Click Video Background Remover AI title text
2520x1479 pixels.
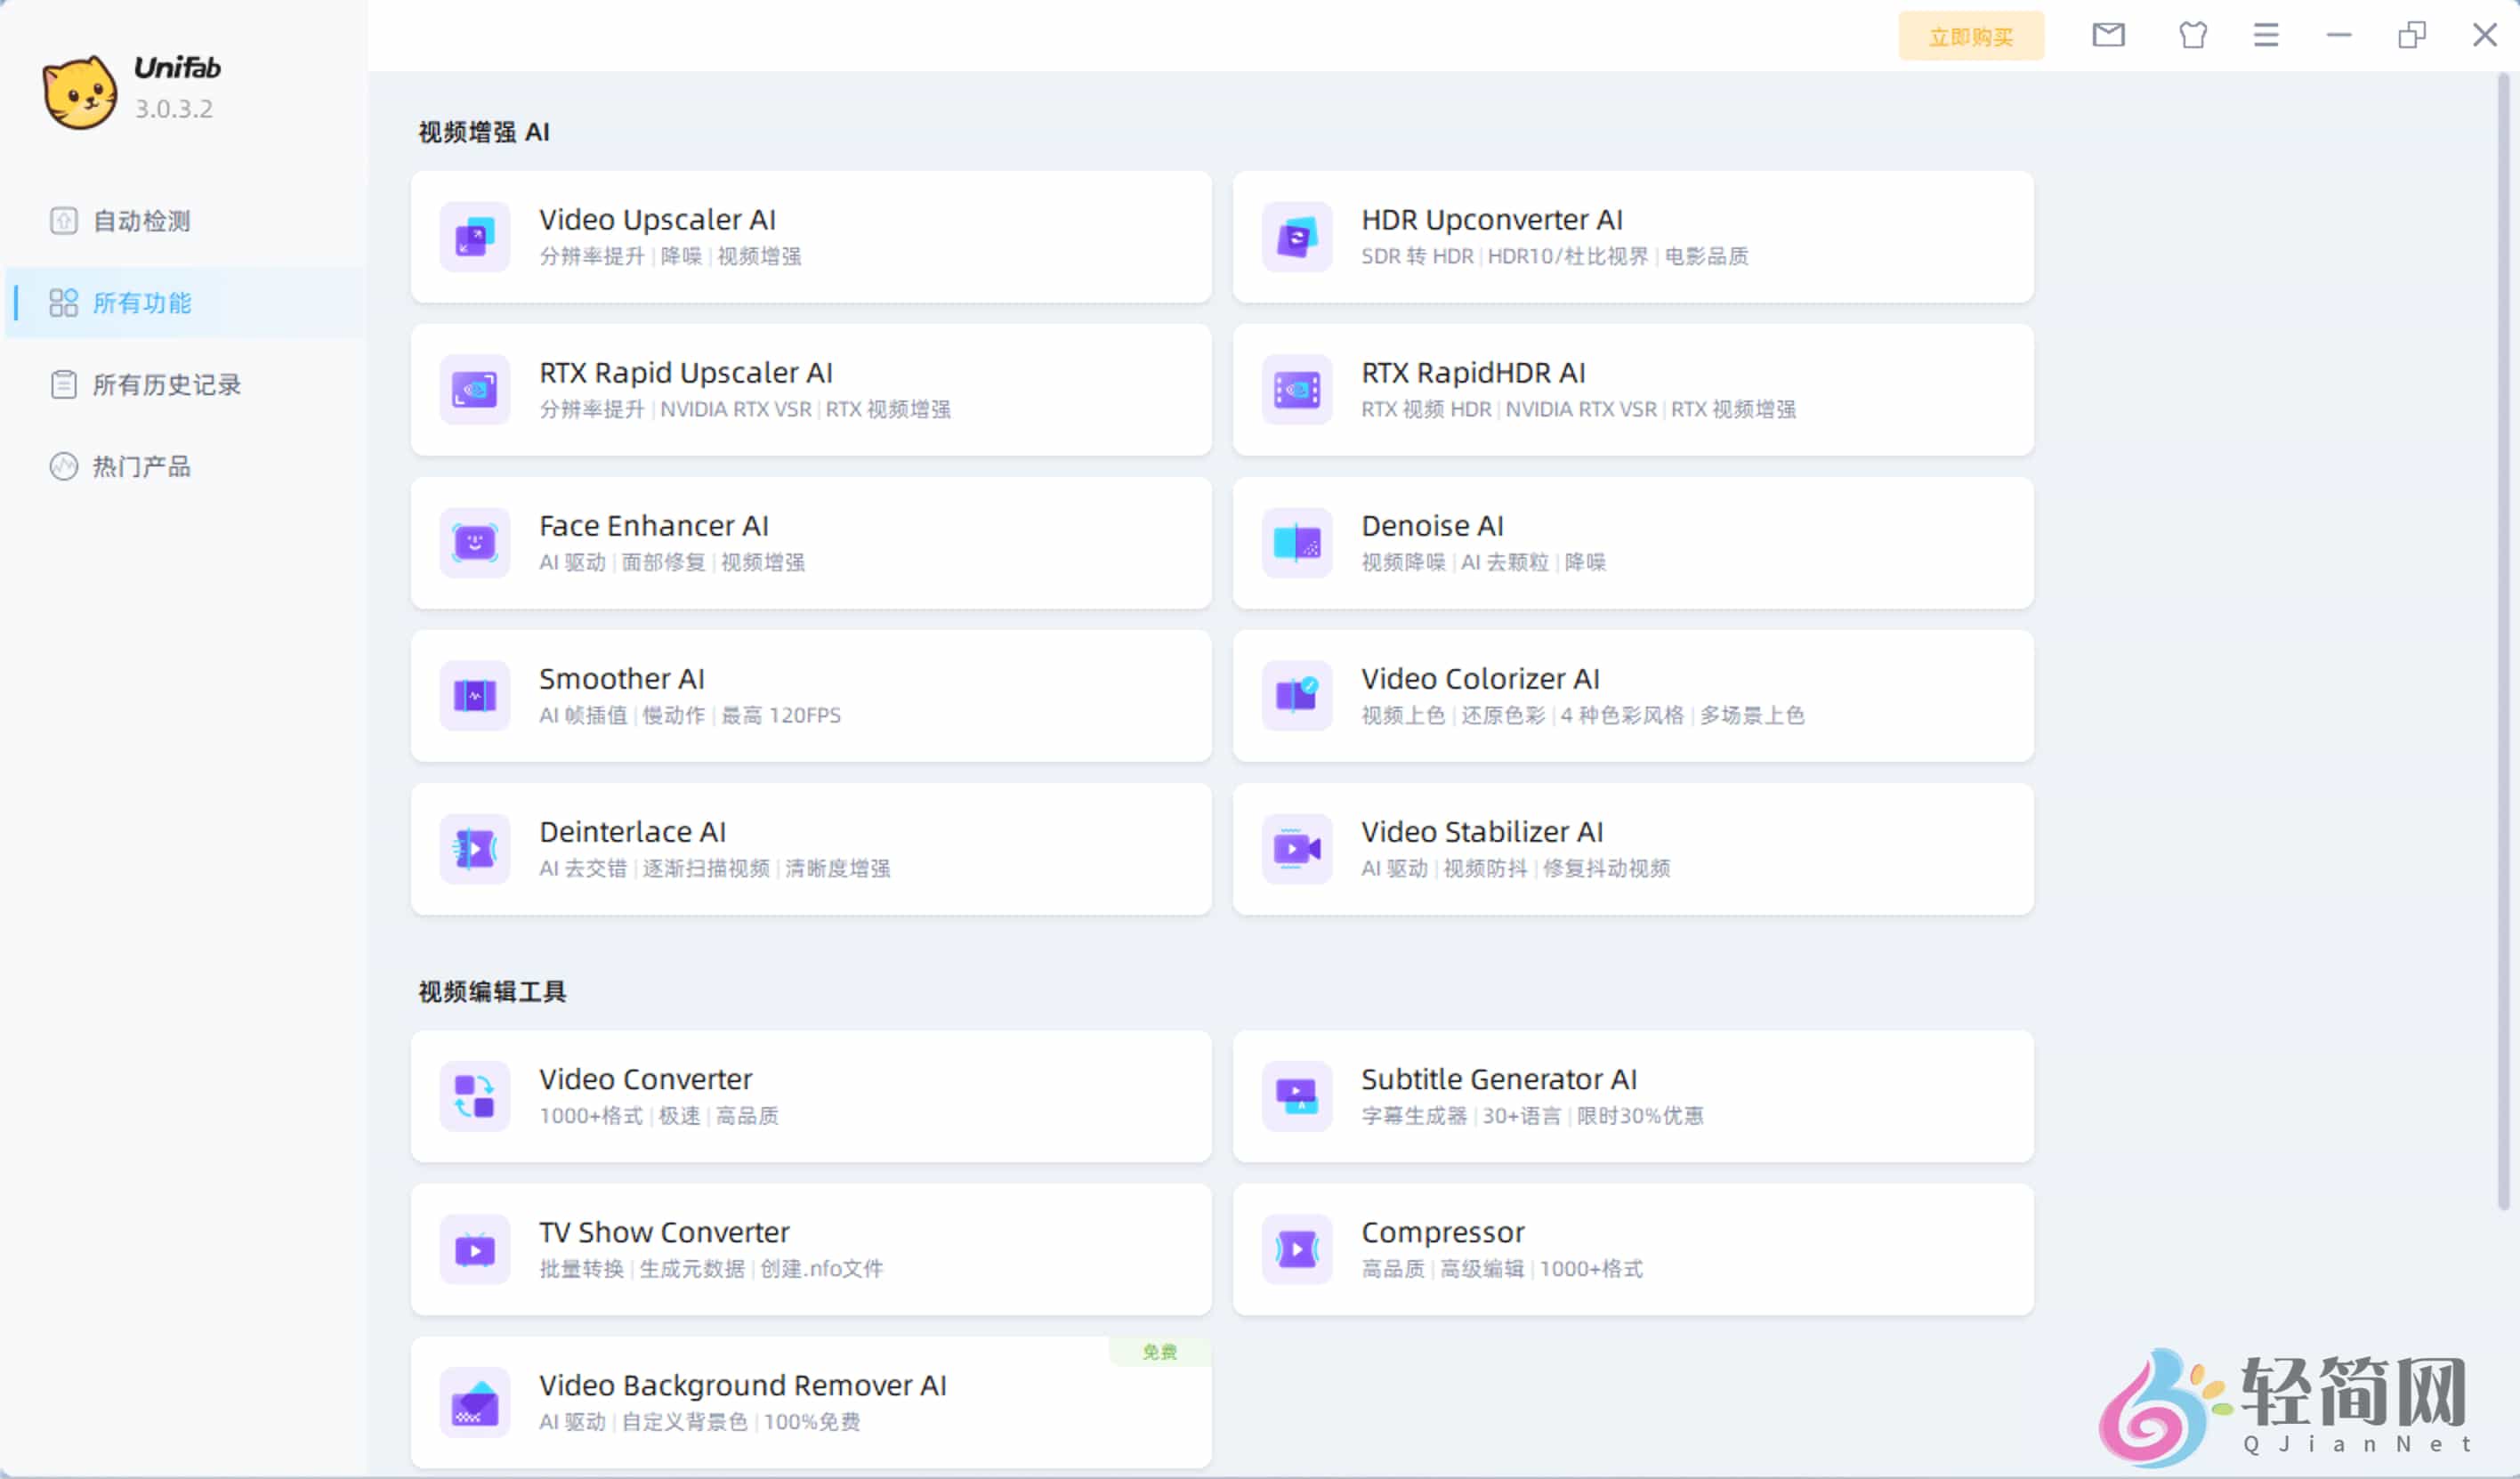pyautogui.click(x=743, y=1385)
